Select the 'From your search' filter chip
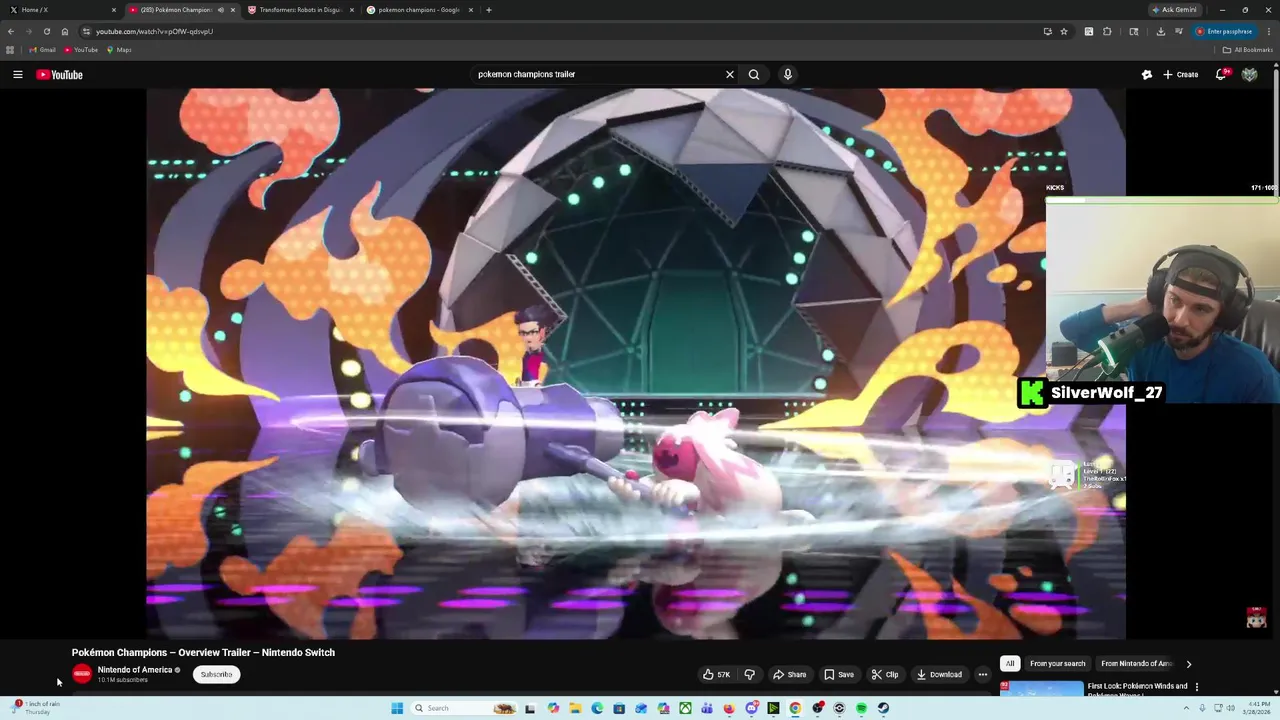1280x720 pixels. pos(1057,664)
